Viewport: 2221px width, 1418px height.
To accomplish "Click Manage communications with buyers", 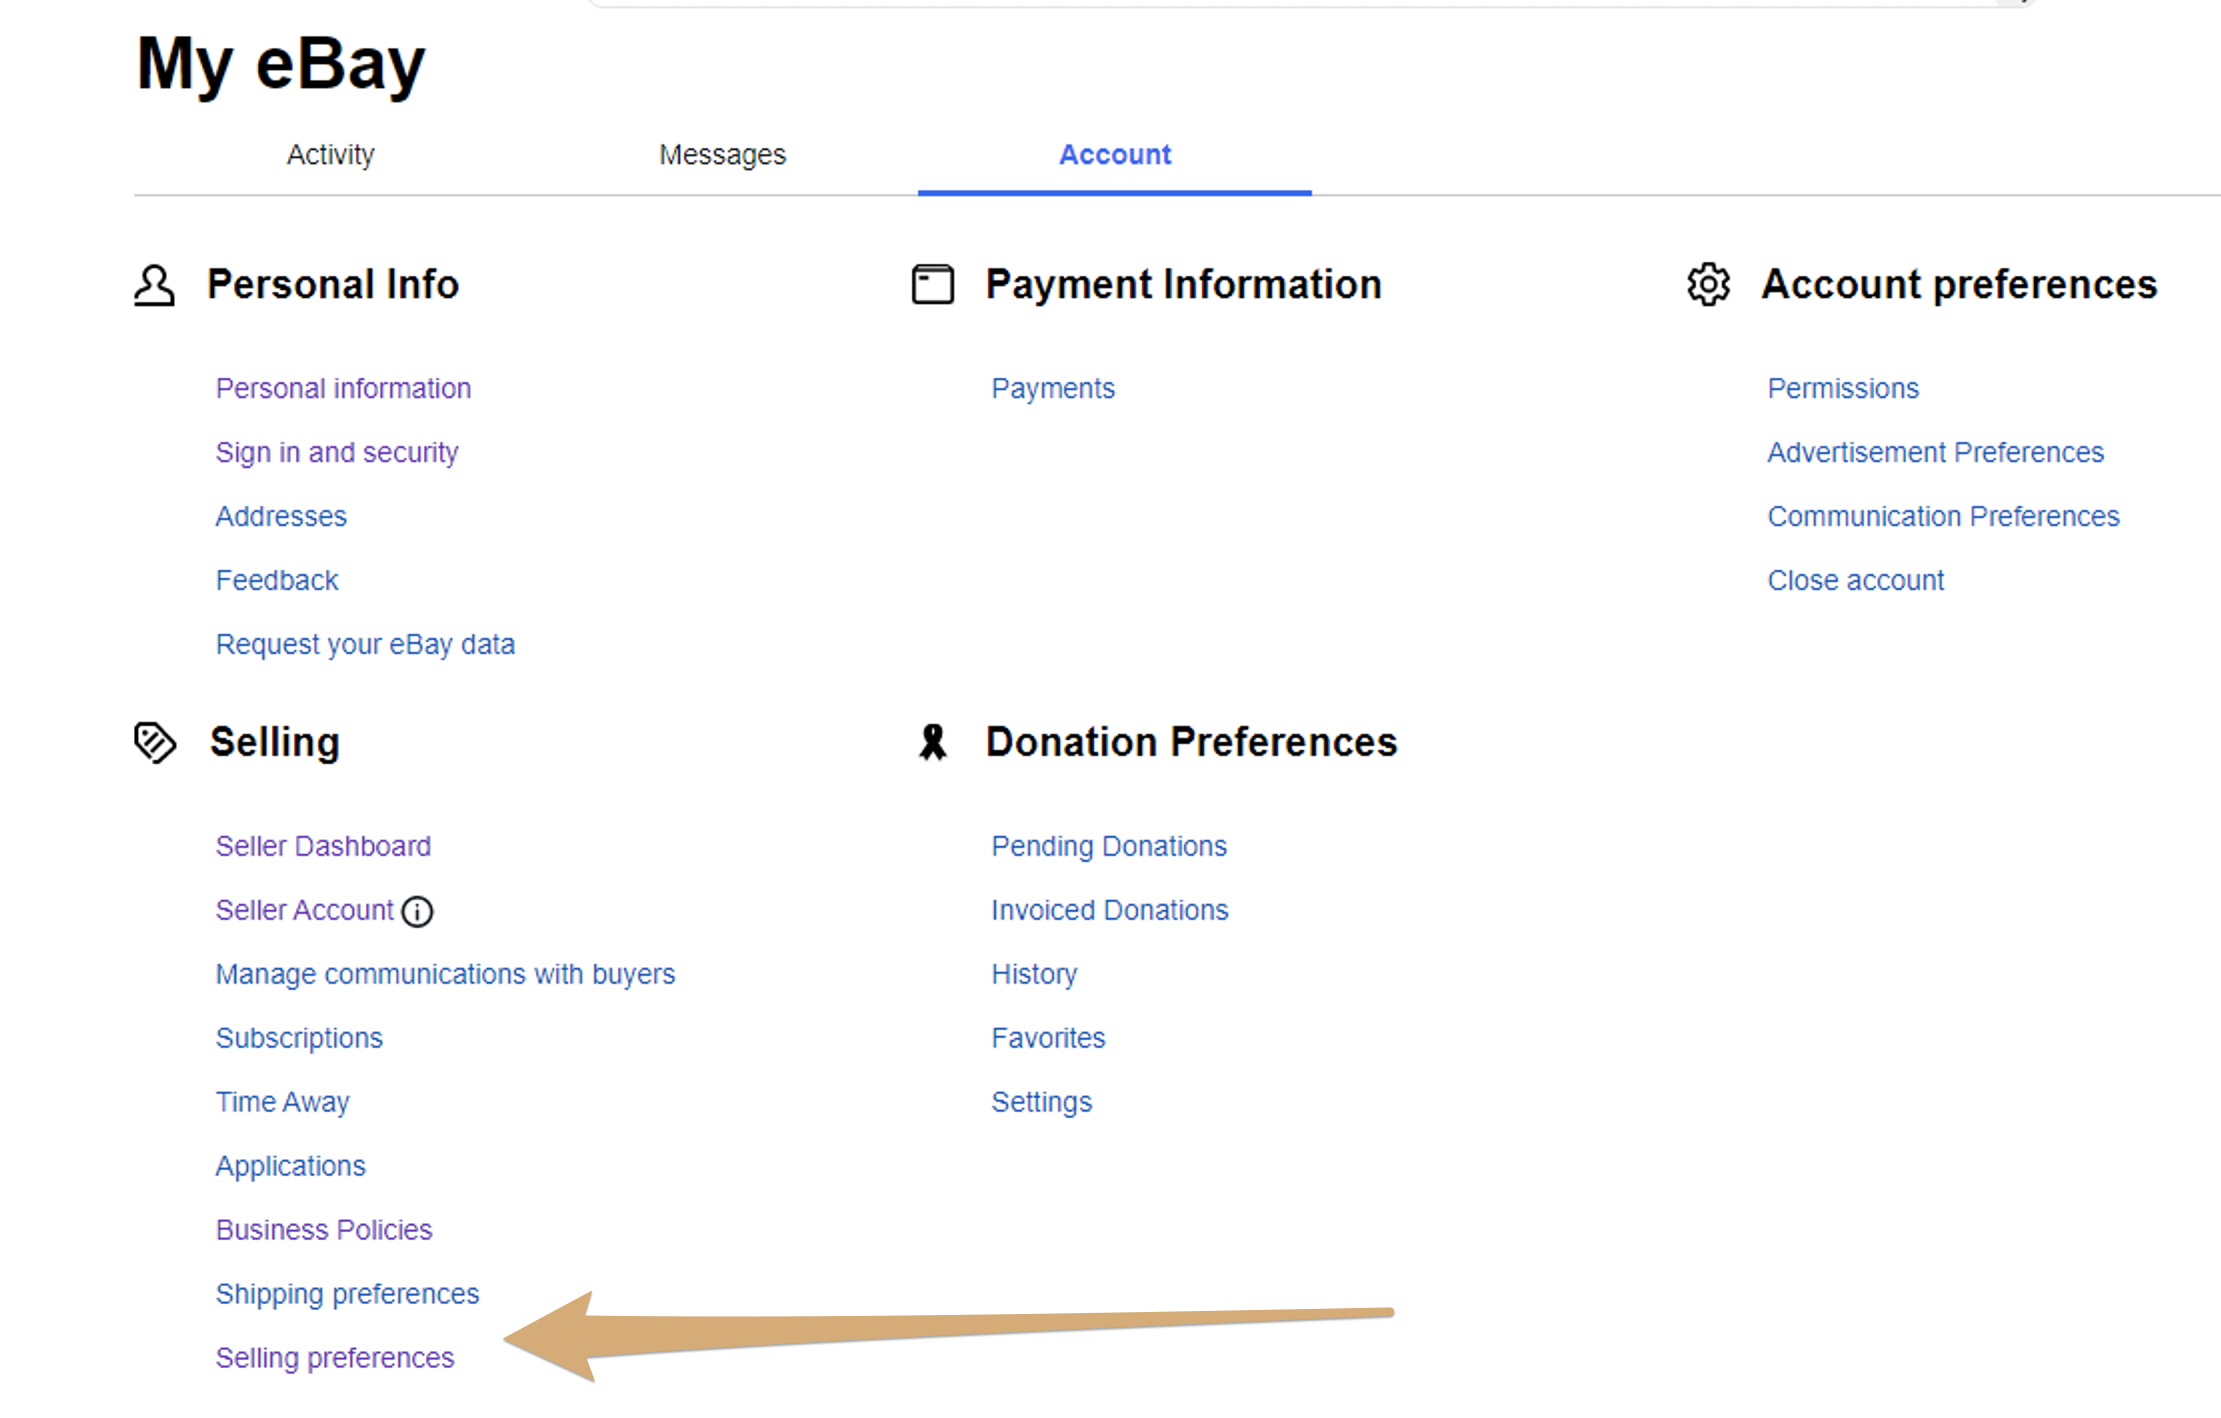I will coord(445,974).
